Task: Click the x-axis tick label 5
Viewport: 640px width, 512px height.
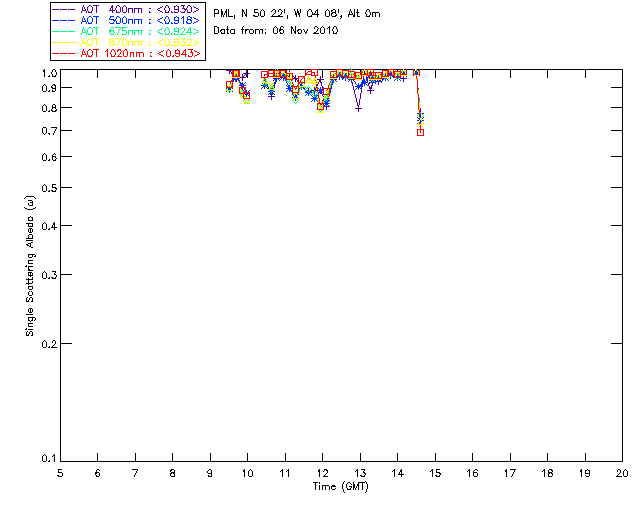Action: 60,472
